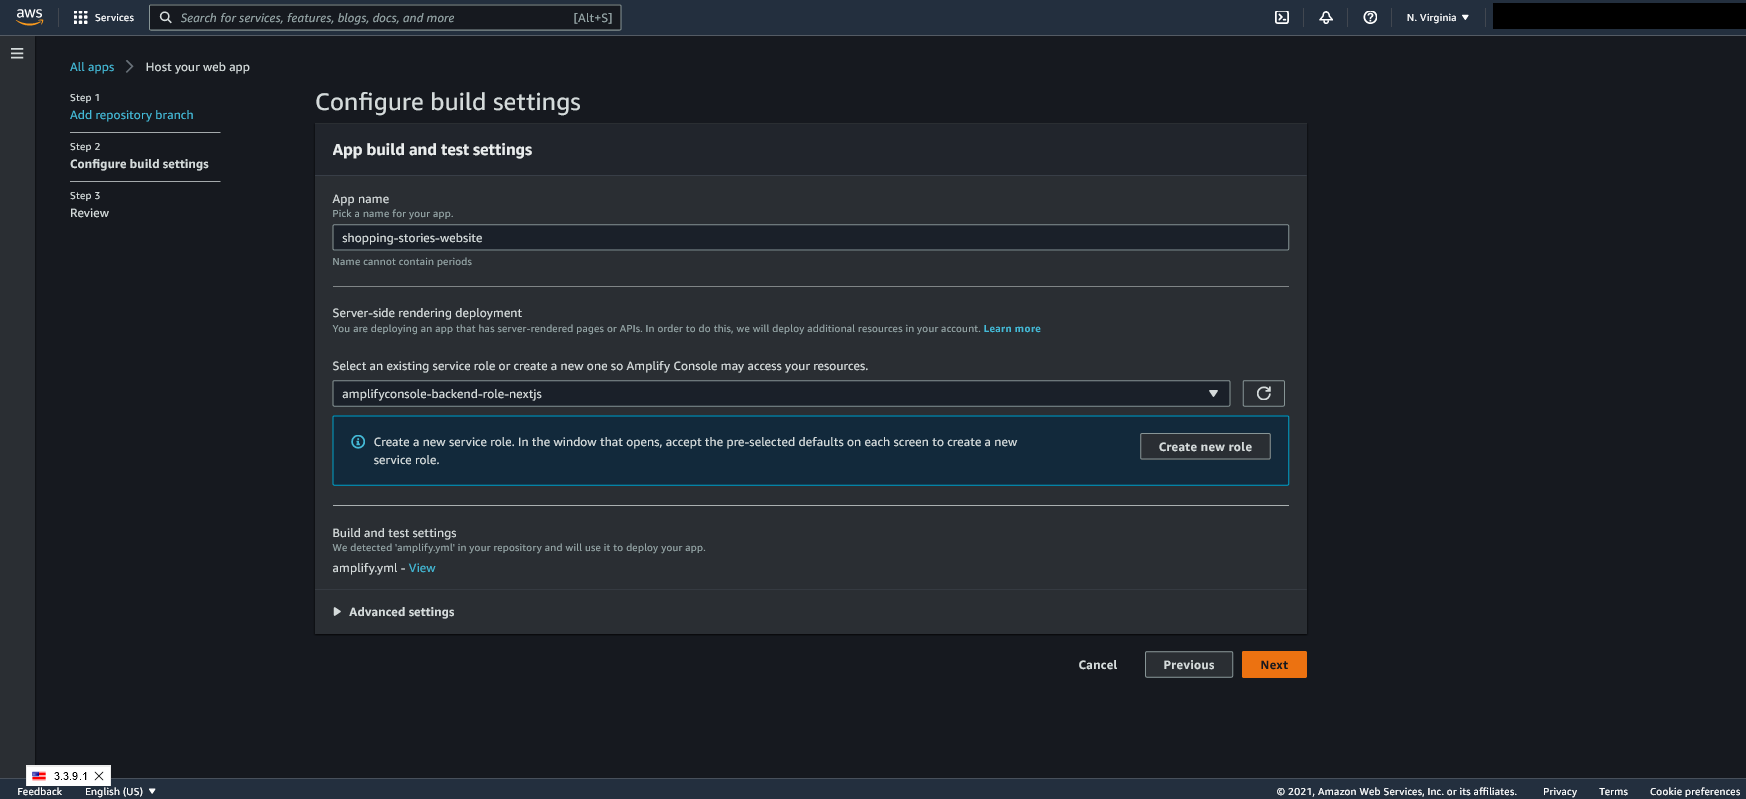
Task: Select Step 3 Review
Action: [x=89, y=213]
